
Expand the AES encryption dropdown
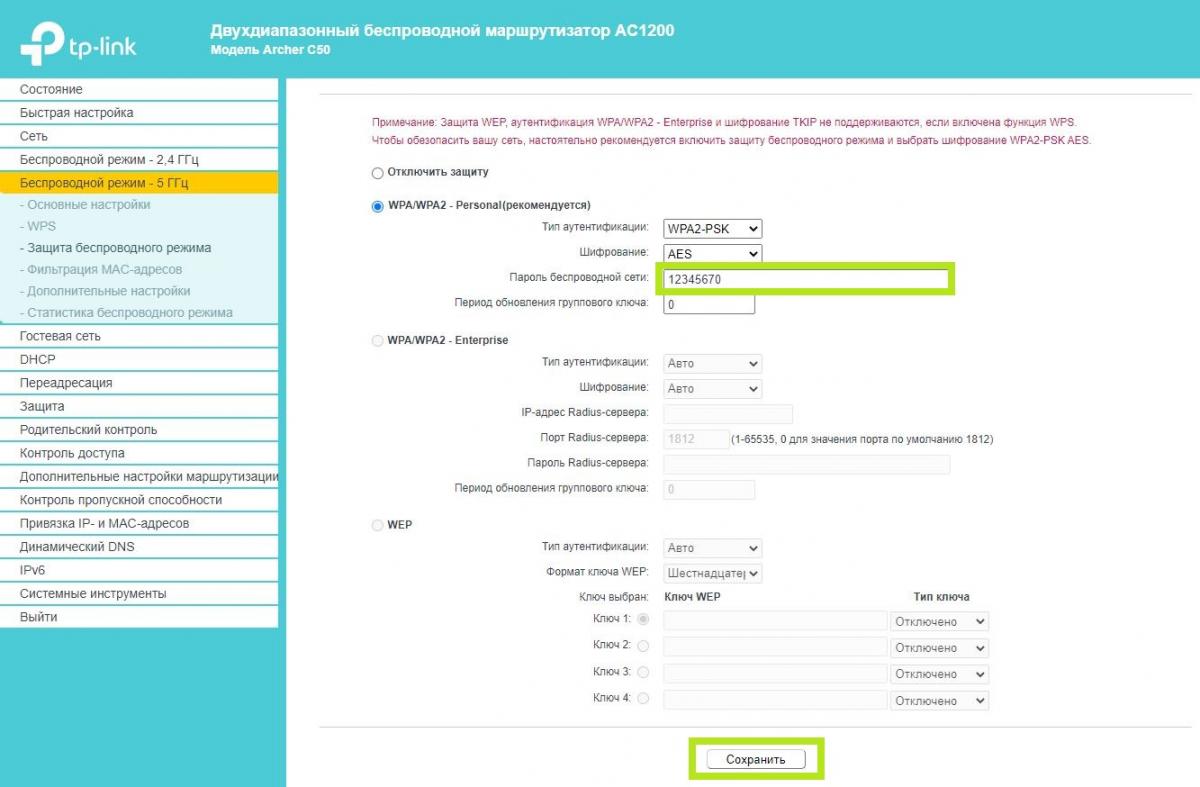pos(712,254)
